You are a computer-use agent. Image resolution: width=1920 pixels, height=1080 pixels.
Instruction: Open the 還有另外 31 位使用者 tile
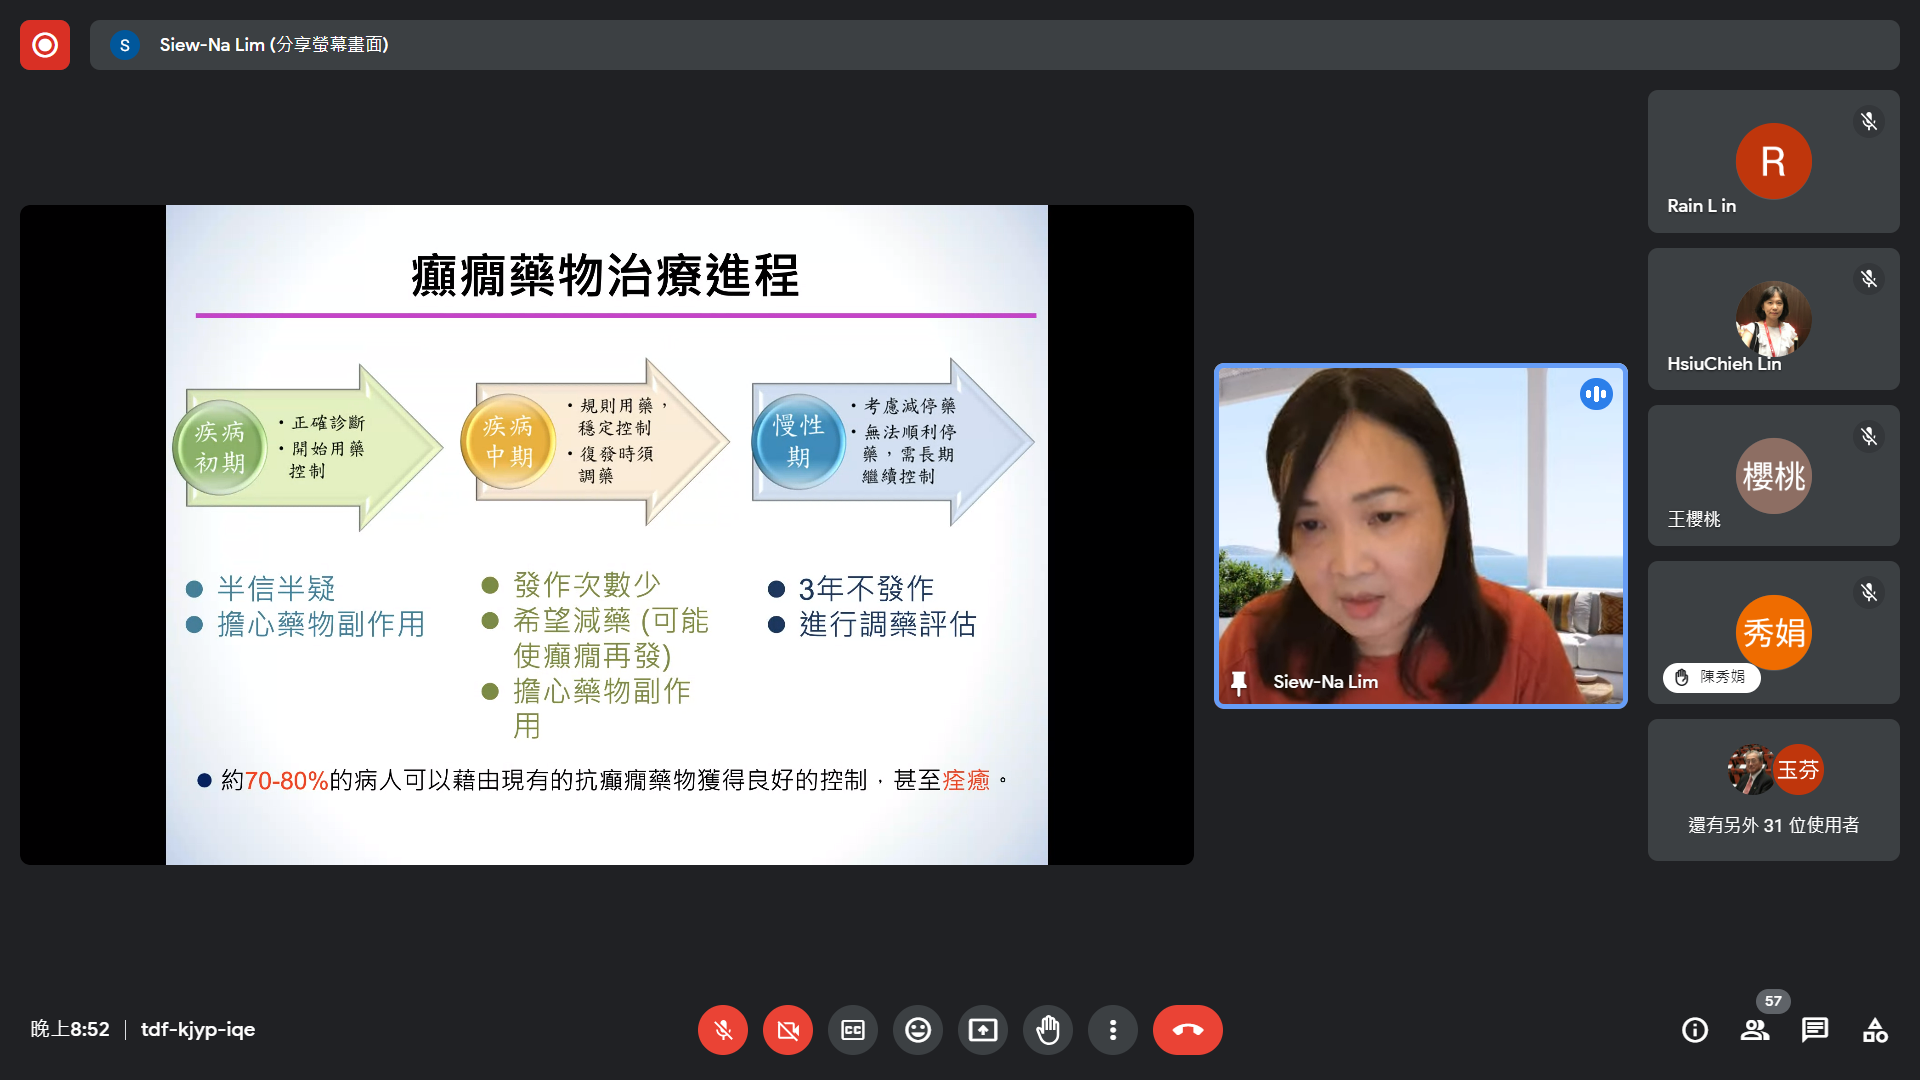pyautogui.click(x=1774, y=790)
